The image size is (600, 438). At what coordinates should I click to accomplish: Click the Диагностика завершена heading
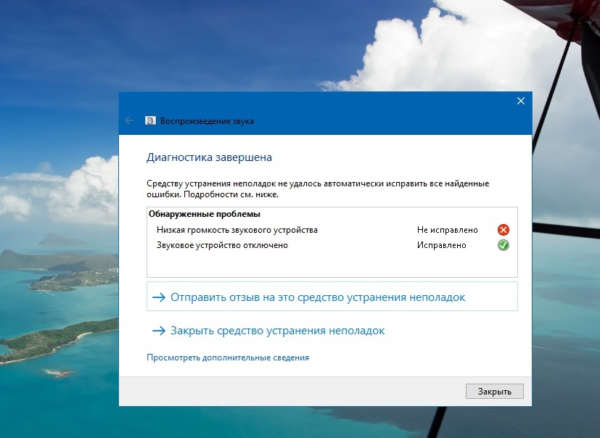click(209, 157)
